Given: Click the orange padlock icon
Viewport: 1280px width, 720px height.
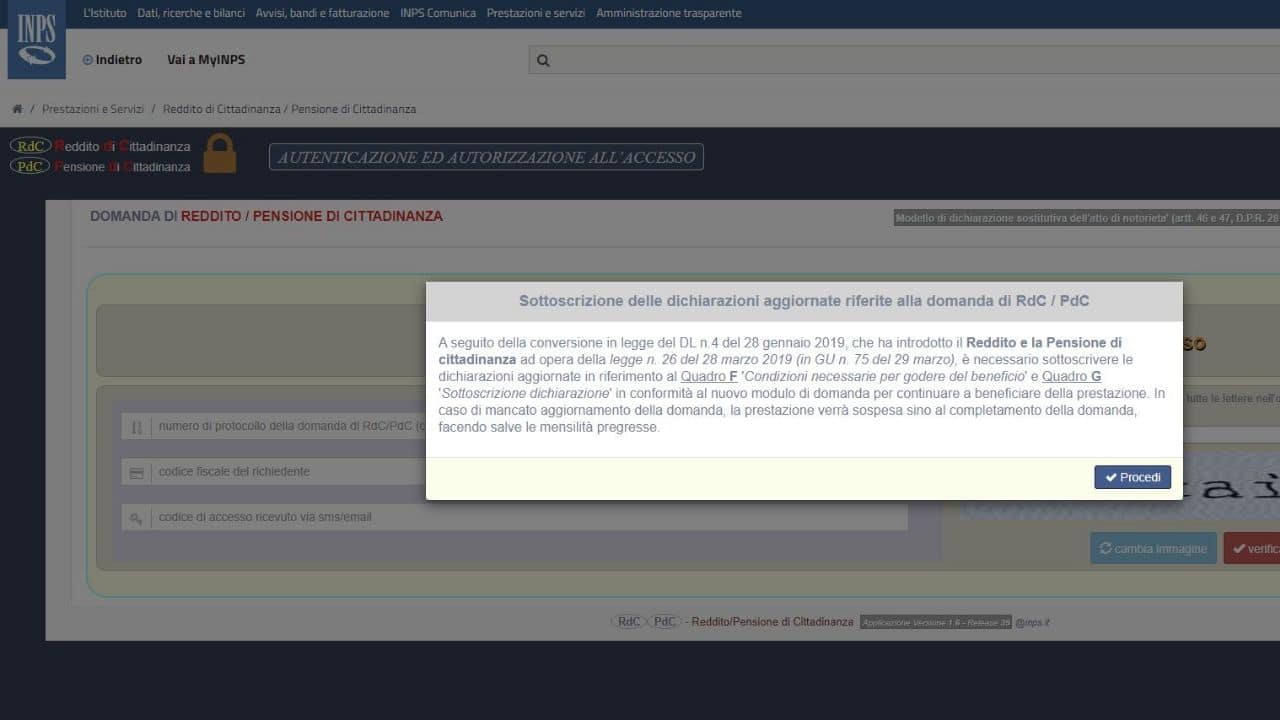Looking at the screenshot, I should coord(220,154).
